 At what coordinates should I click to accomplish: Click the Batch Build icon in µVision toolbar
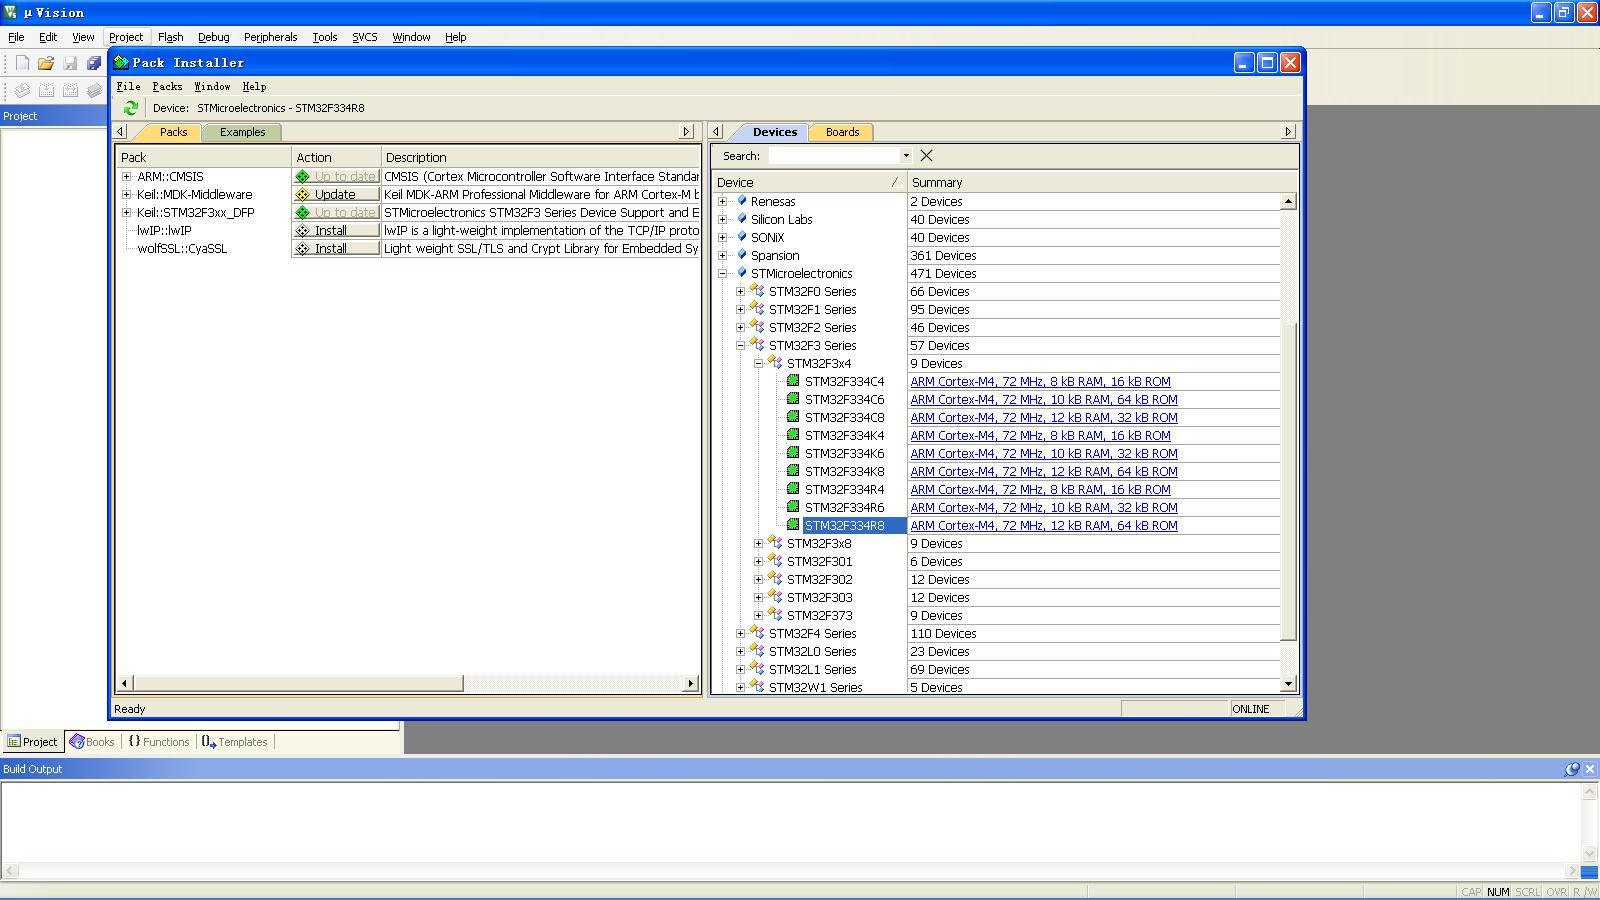94,90
